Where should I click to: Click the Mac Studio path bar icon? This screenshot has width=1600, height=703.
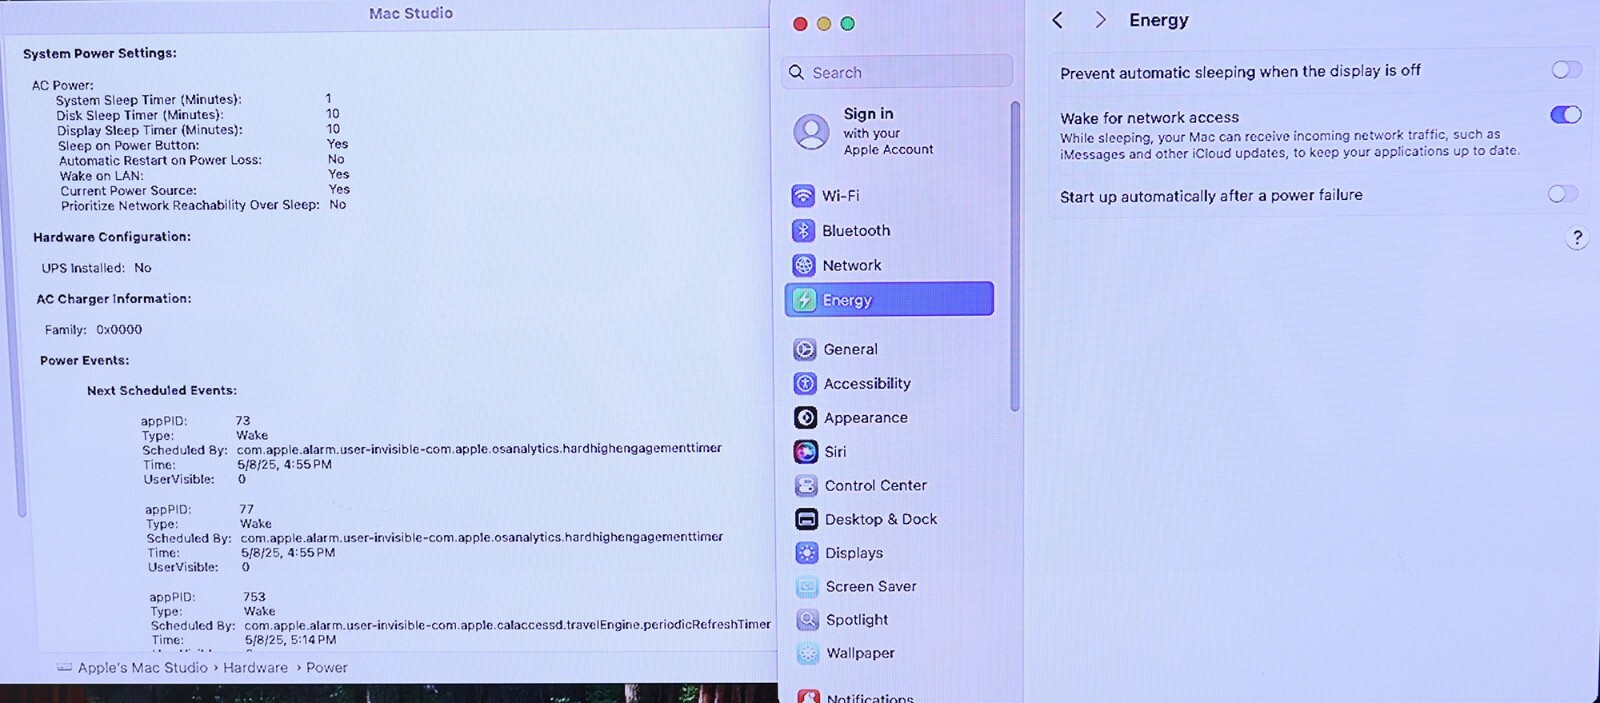(x=64, y=667)
